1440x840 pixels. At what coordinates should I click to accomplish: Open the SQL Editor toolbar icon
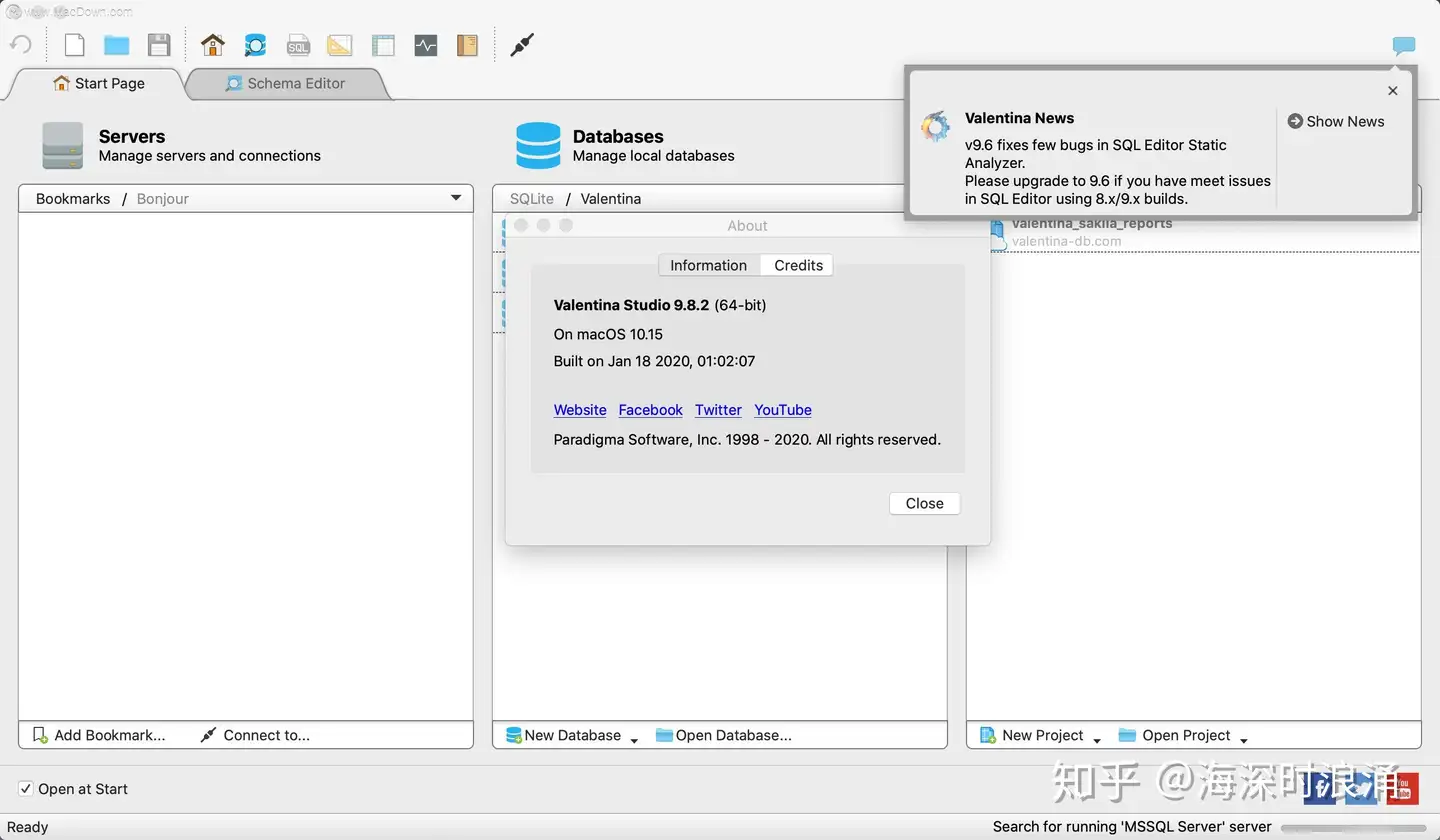click(298, 45)
